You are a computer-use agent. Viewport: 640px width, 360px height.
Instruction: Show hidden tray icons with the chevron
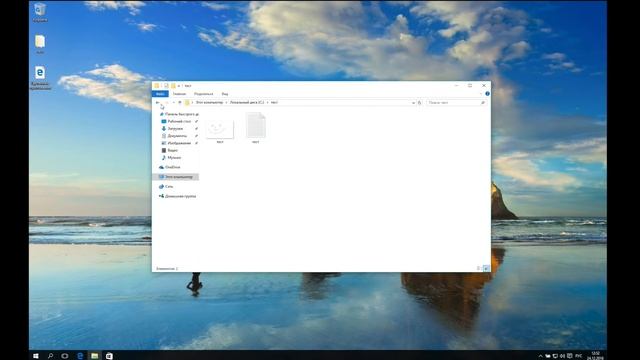coord(540,356)
